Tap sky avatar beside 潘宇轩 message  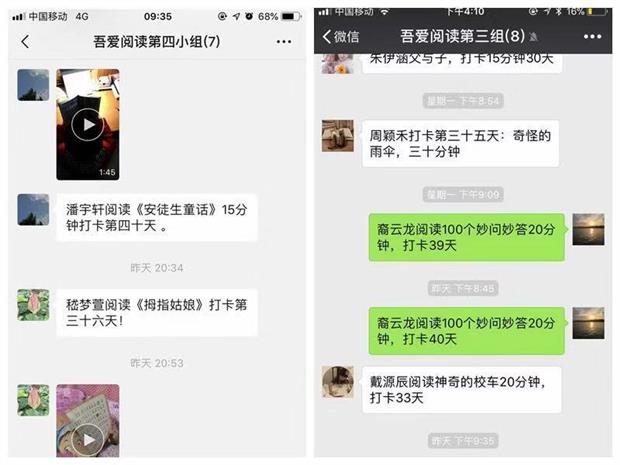[x=33, y=210]
